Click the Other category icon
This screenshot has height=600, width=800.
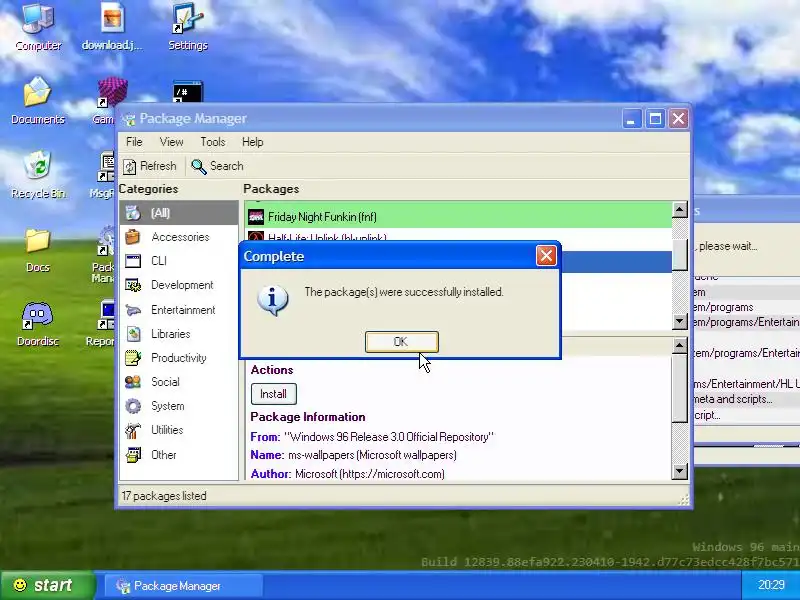coord(133,455)
